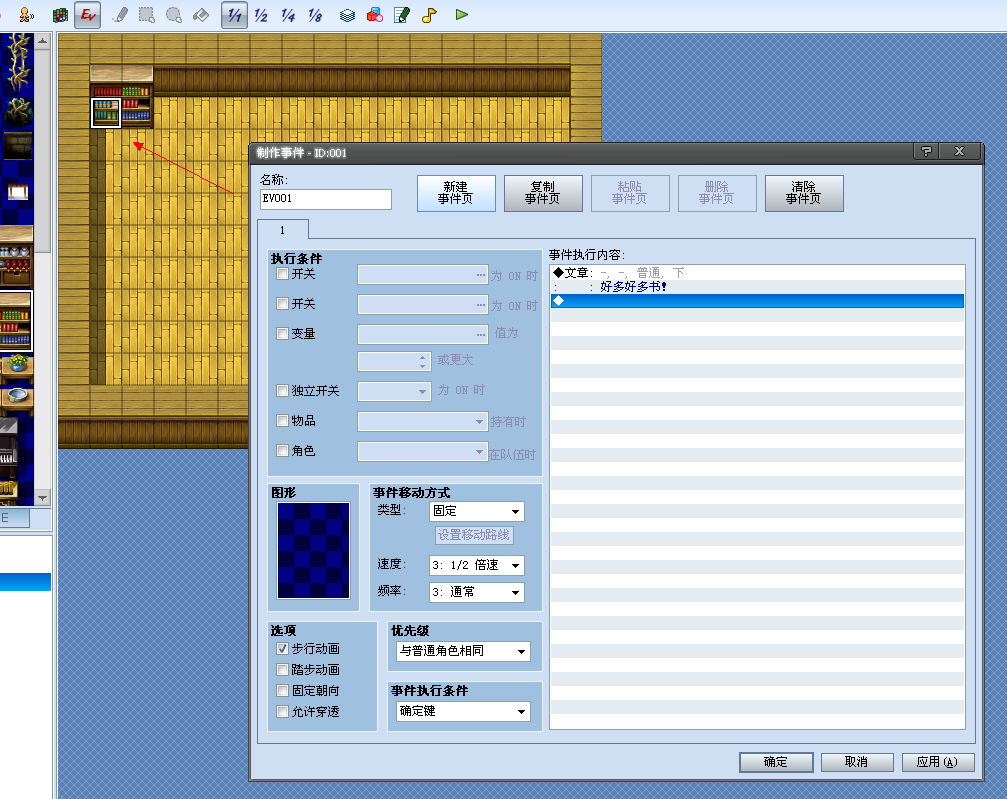Click the 名称 event name field EV001
The width and height of the screenshot is (1007, 799).
pyautogui.click(x=326, y=198)
